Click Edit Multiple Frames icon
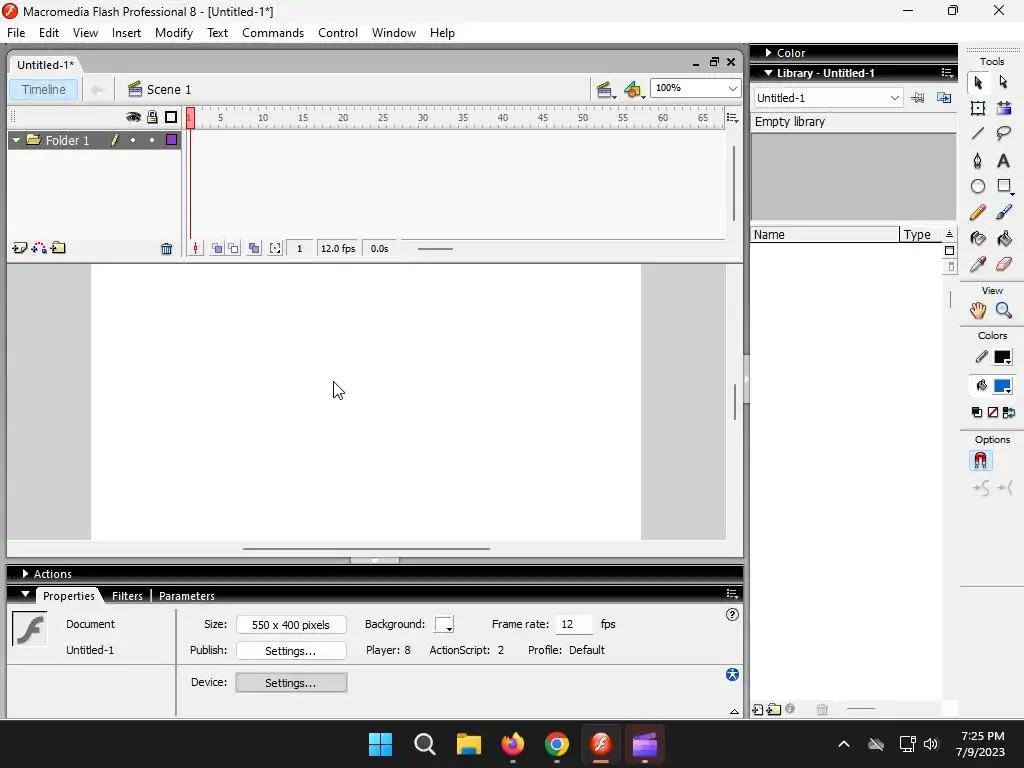 (x=254, y=248)
